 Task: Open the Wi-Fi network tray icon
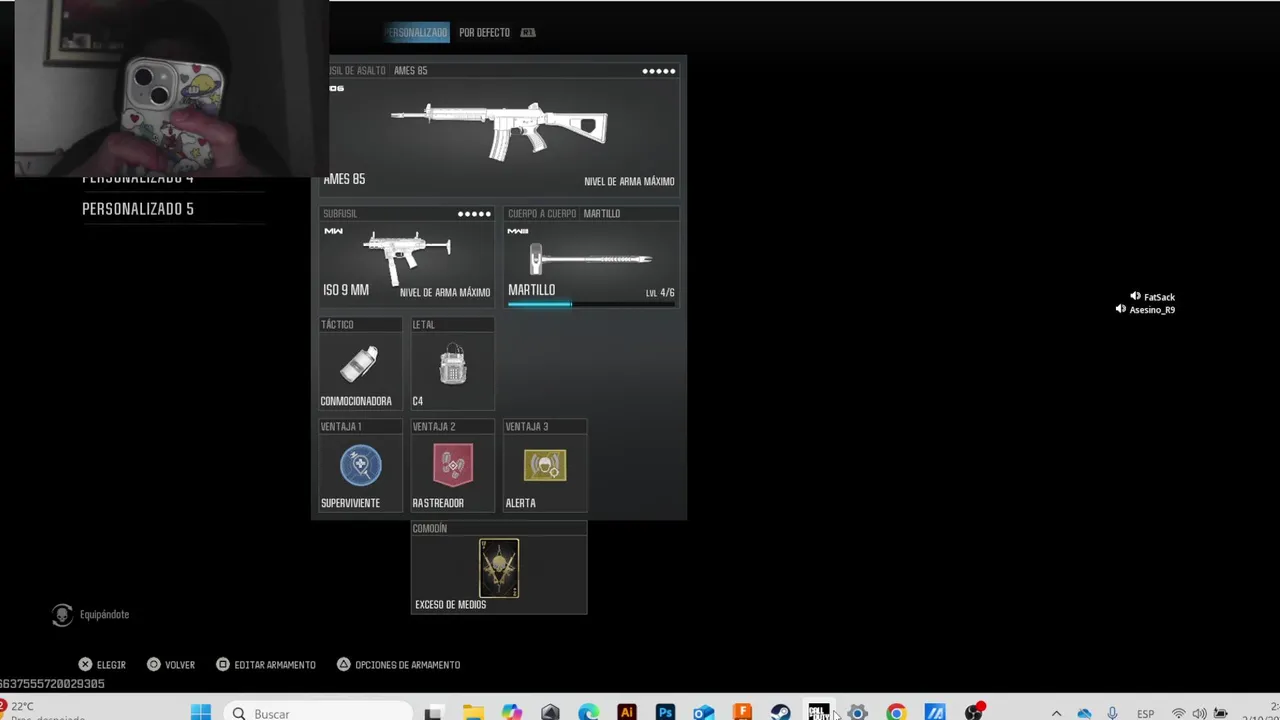click(x=1179, y=714)
